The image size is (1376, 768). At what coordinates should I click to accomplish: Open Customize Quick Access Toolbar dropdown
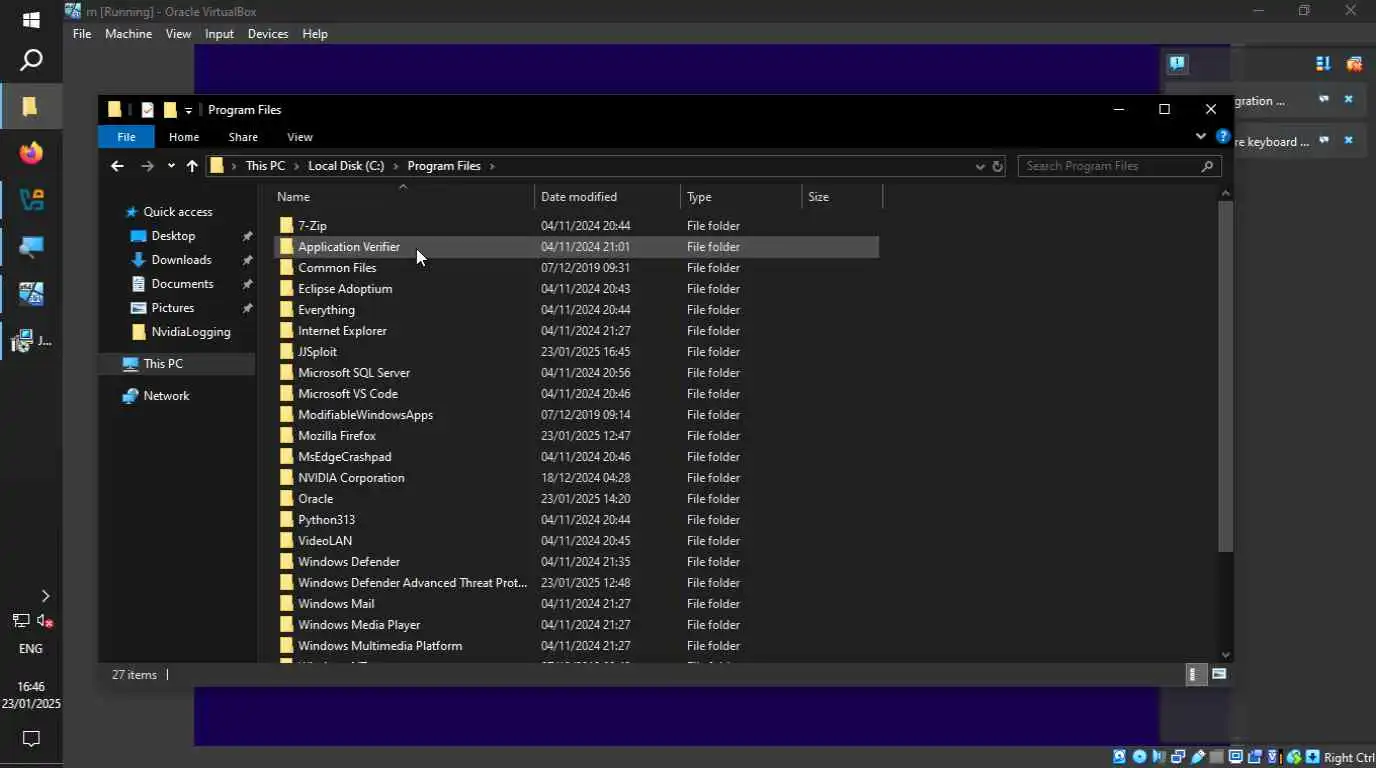[188, 110]
